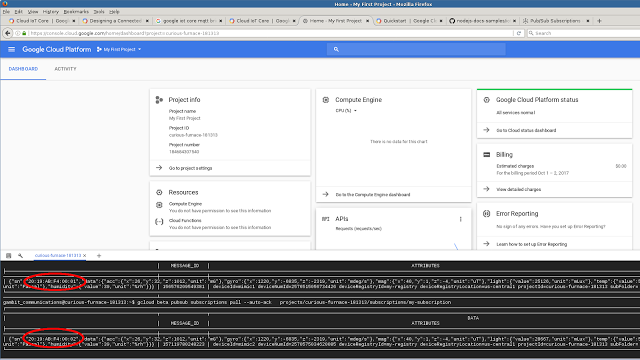This screenshot has height=360, width=640.
Task: Add a new Cloud Shell session tab
Action: click(99, 256)
